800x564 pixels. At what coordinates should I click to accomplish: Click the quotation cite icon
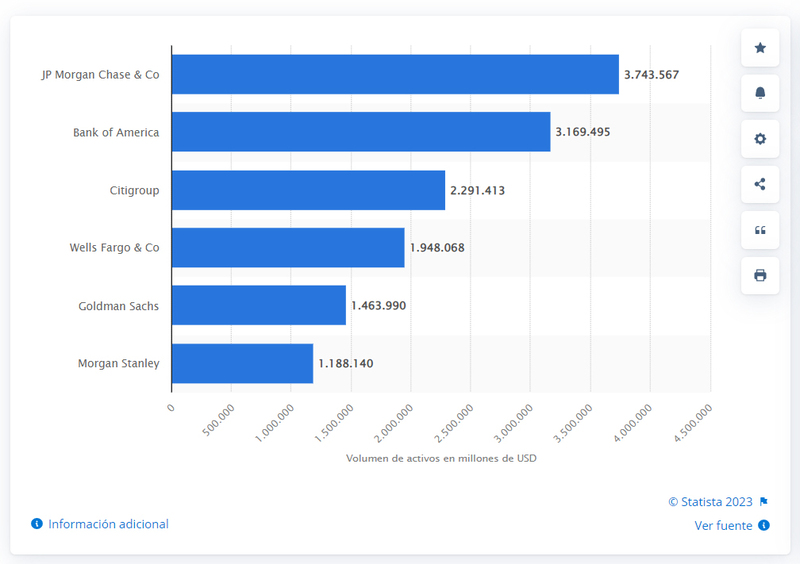click(x=760, y=230)
